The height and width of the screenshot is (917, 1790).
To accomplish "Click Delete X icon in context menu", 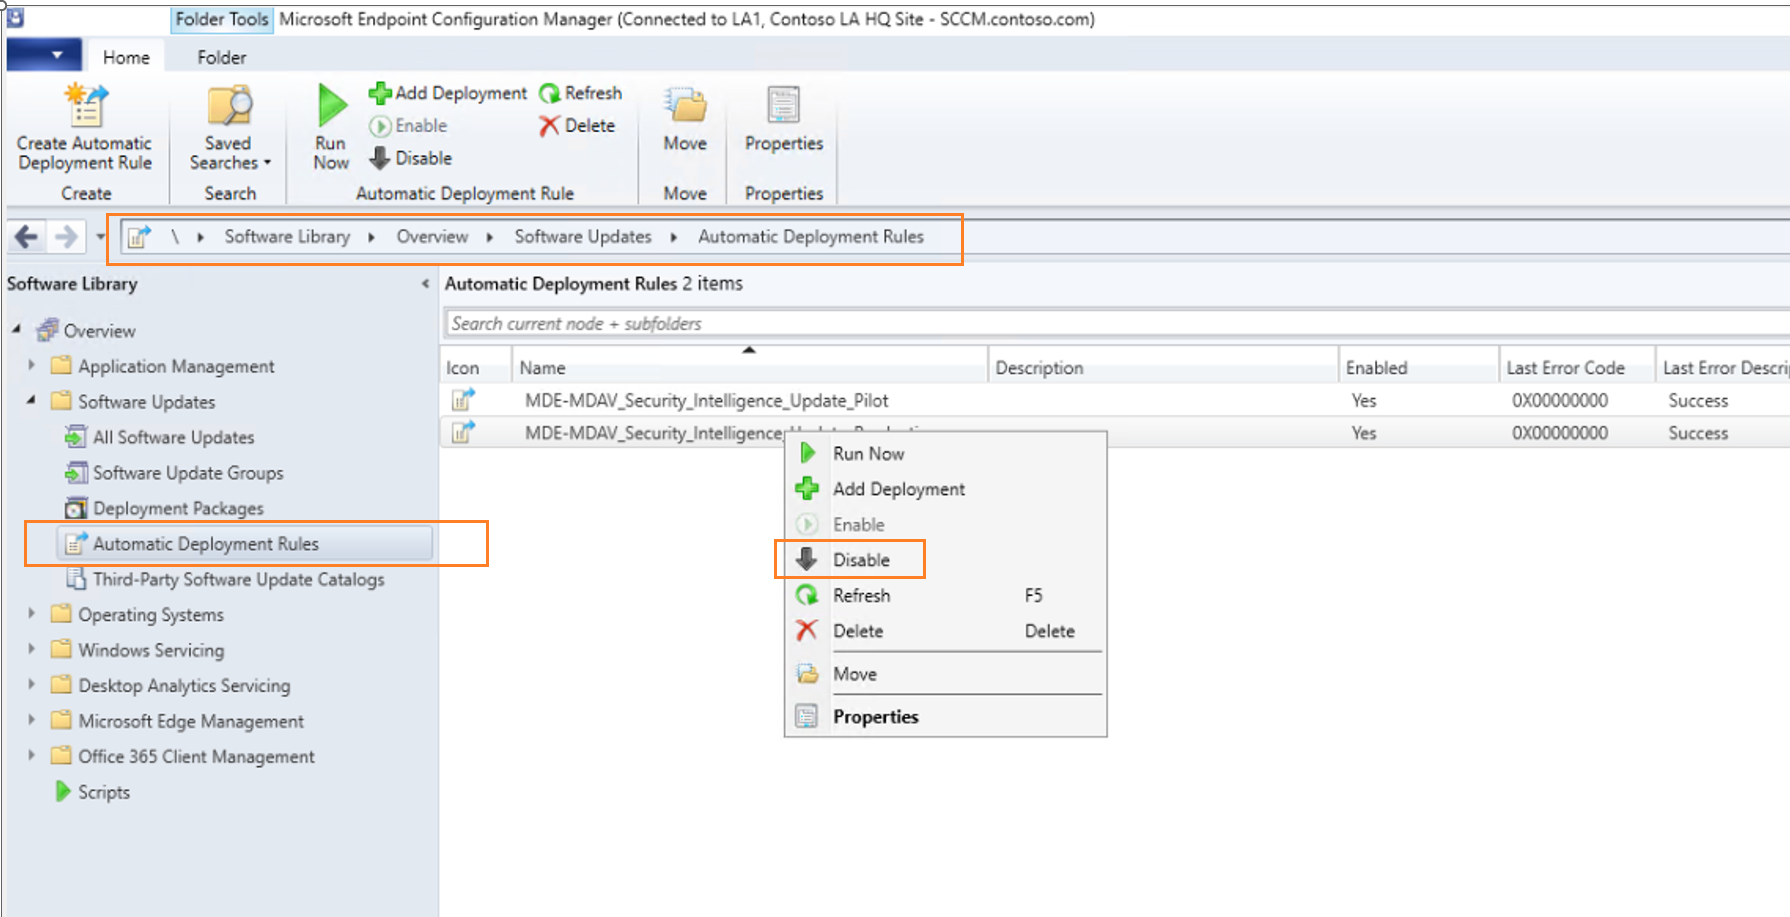I will point(806,630).
